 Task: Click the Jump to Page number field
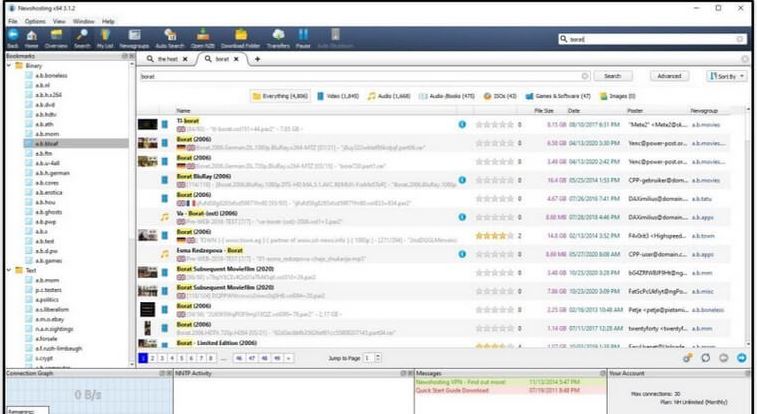(368, 358)
